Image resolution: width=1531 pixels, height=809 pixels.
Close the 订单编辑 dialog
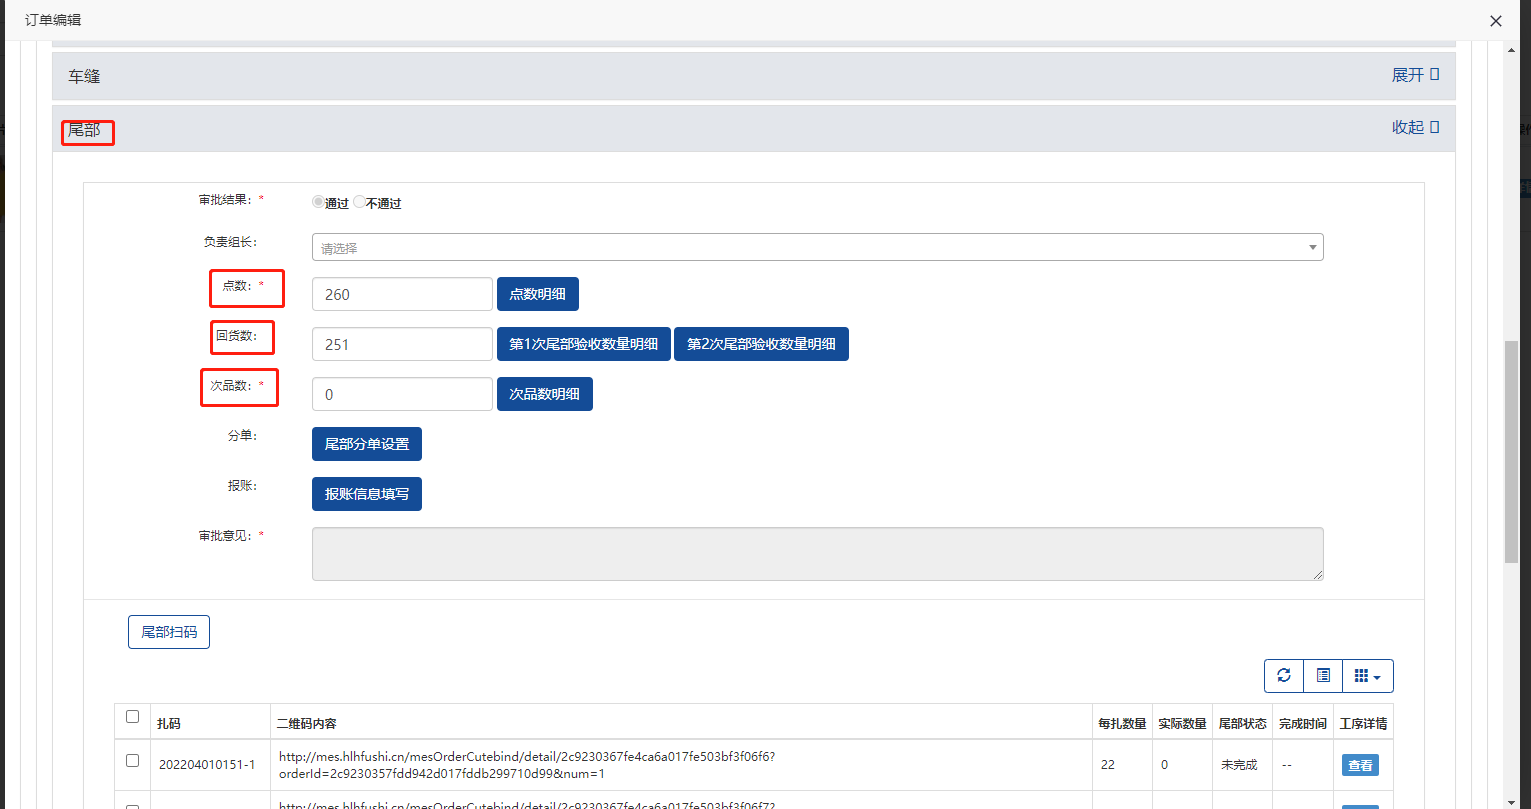point(1496,21)
